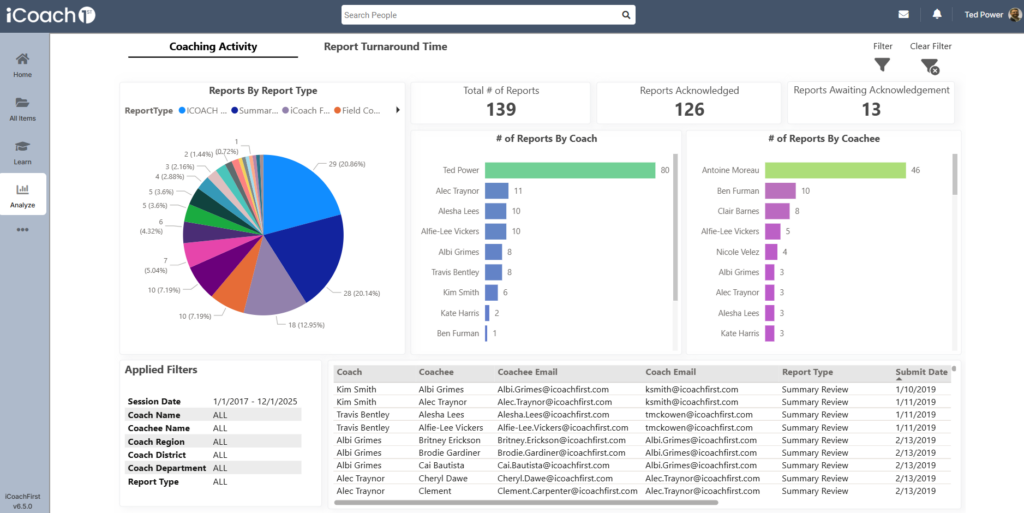Screen dimensions: 1024x513
Task: Select the ICOACH blue legend swatch
Action: point(183,110)
